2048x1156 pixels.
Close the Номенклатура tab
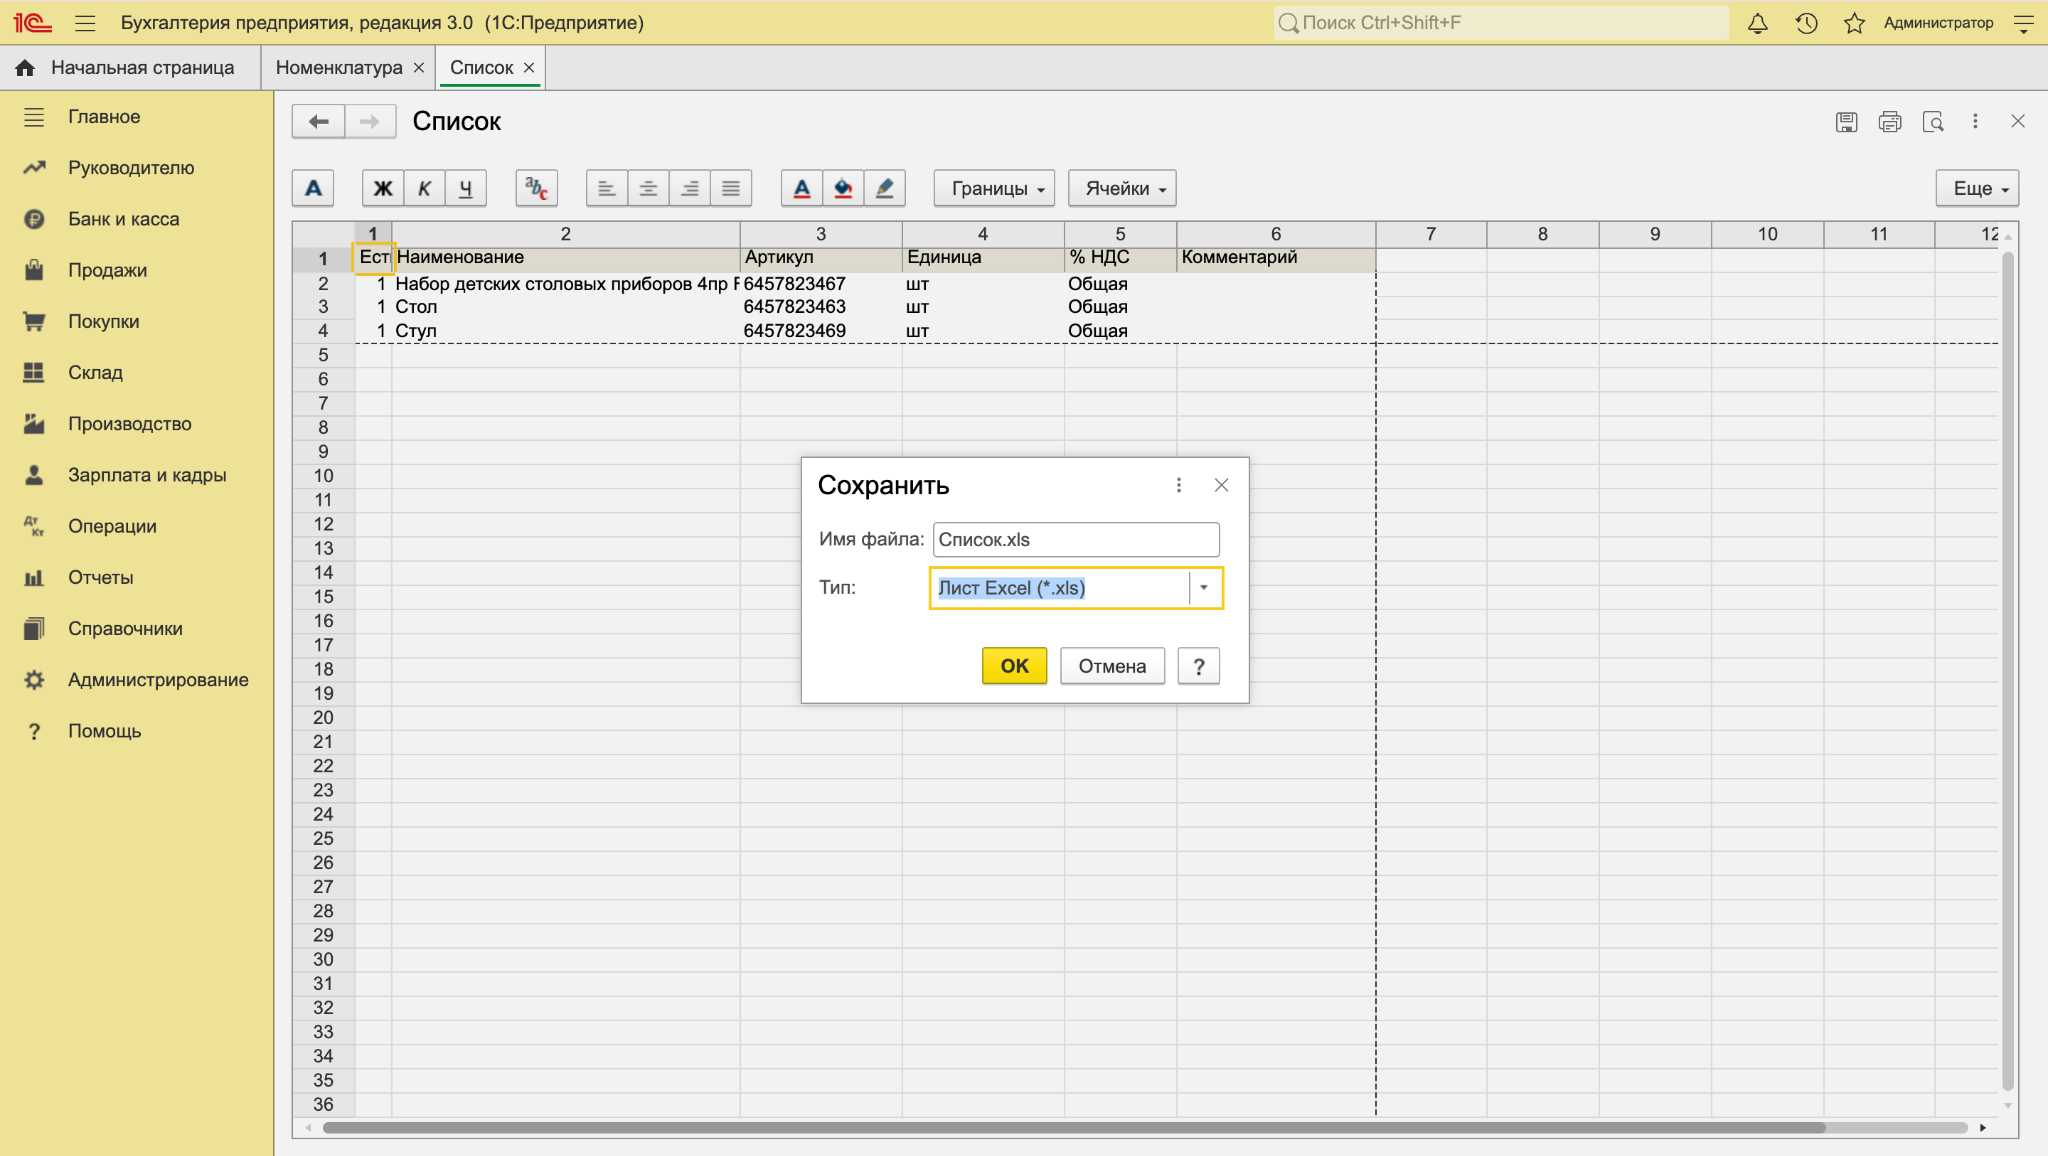(419, 67)
